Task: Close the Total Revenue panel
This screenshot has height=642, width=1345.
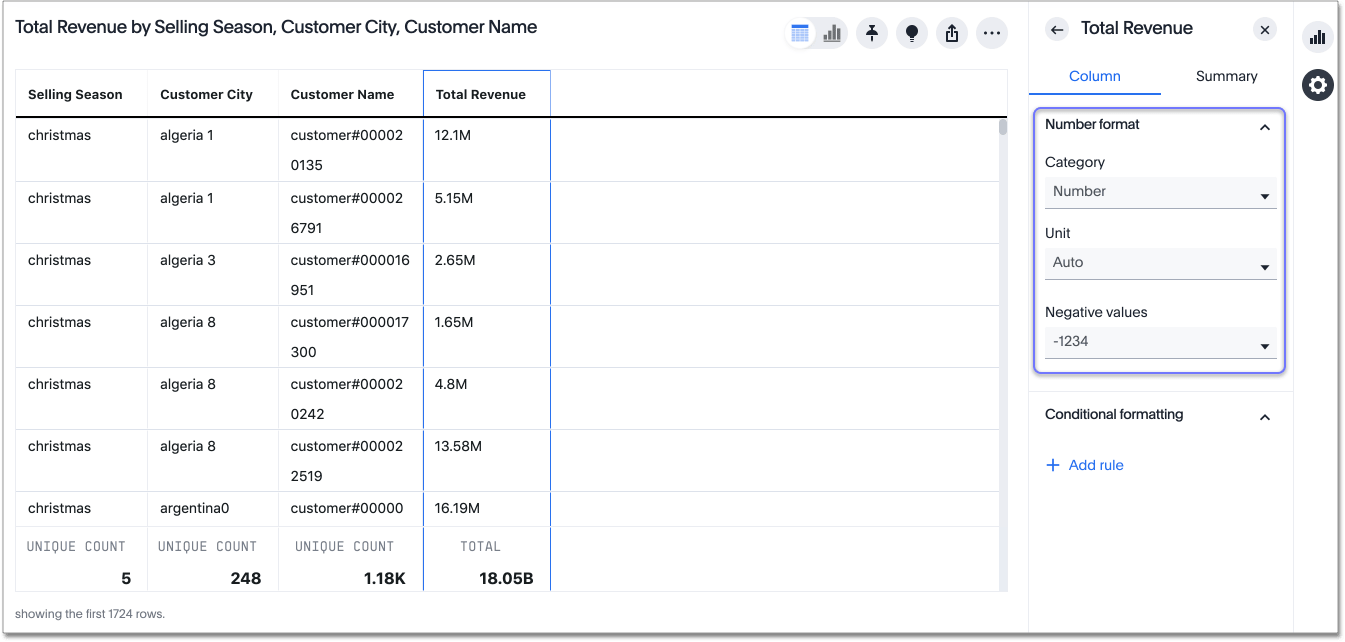Action: tap(1265, 30)
